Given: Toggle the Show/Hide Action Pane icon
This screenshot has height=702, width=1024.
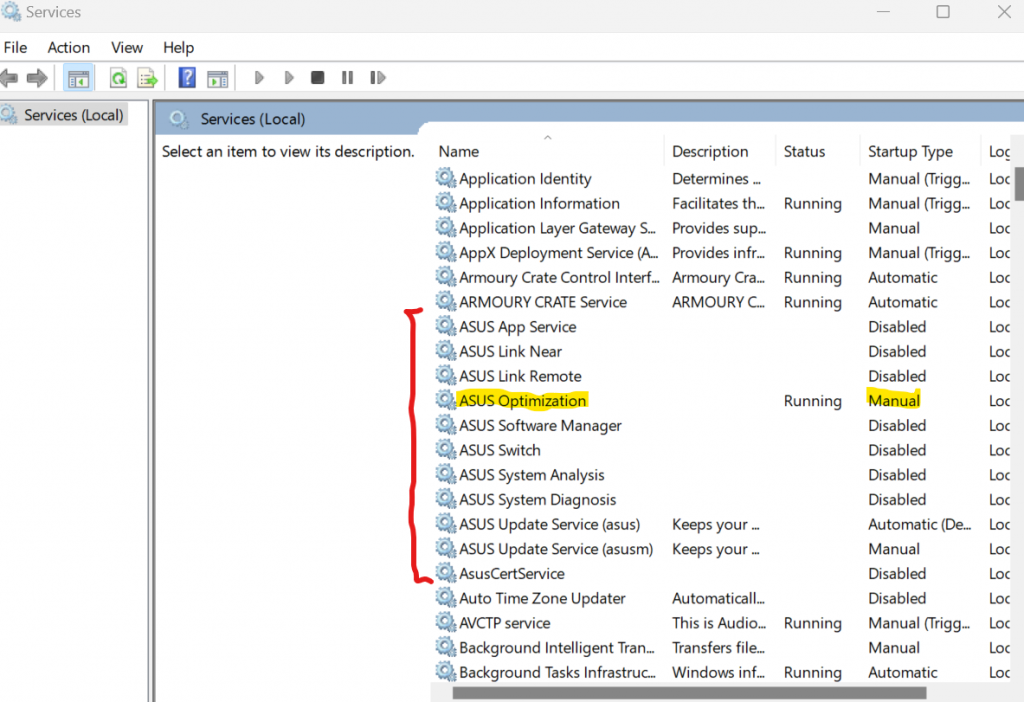Looking at the screenshot, I should (x=217, y=78).
